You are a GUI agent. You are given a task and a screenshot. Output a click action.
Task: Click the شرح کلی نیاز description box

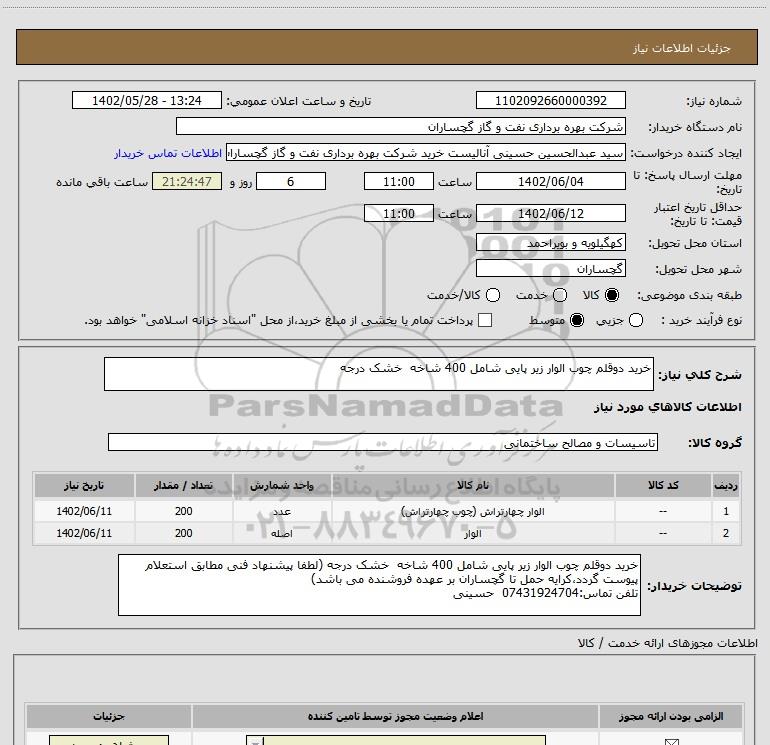[379, 374]
